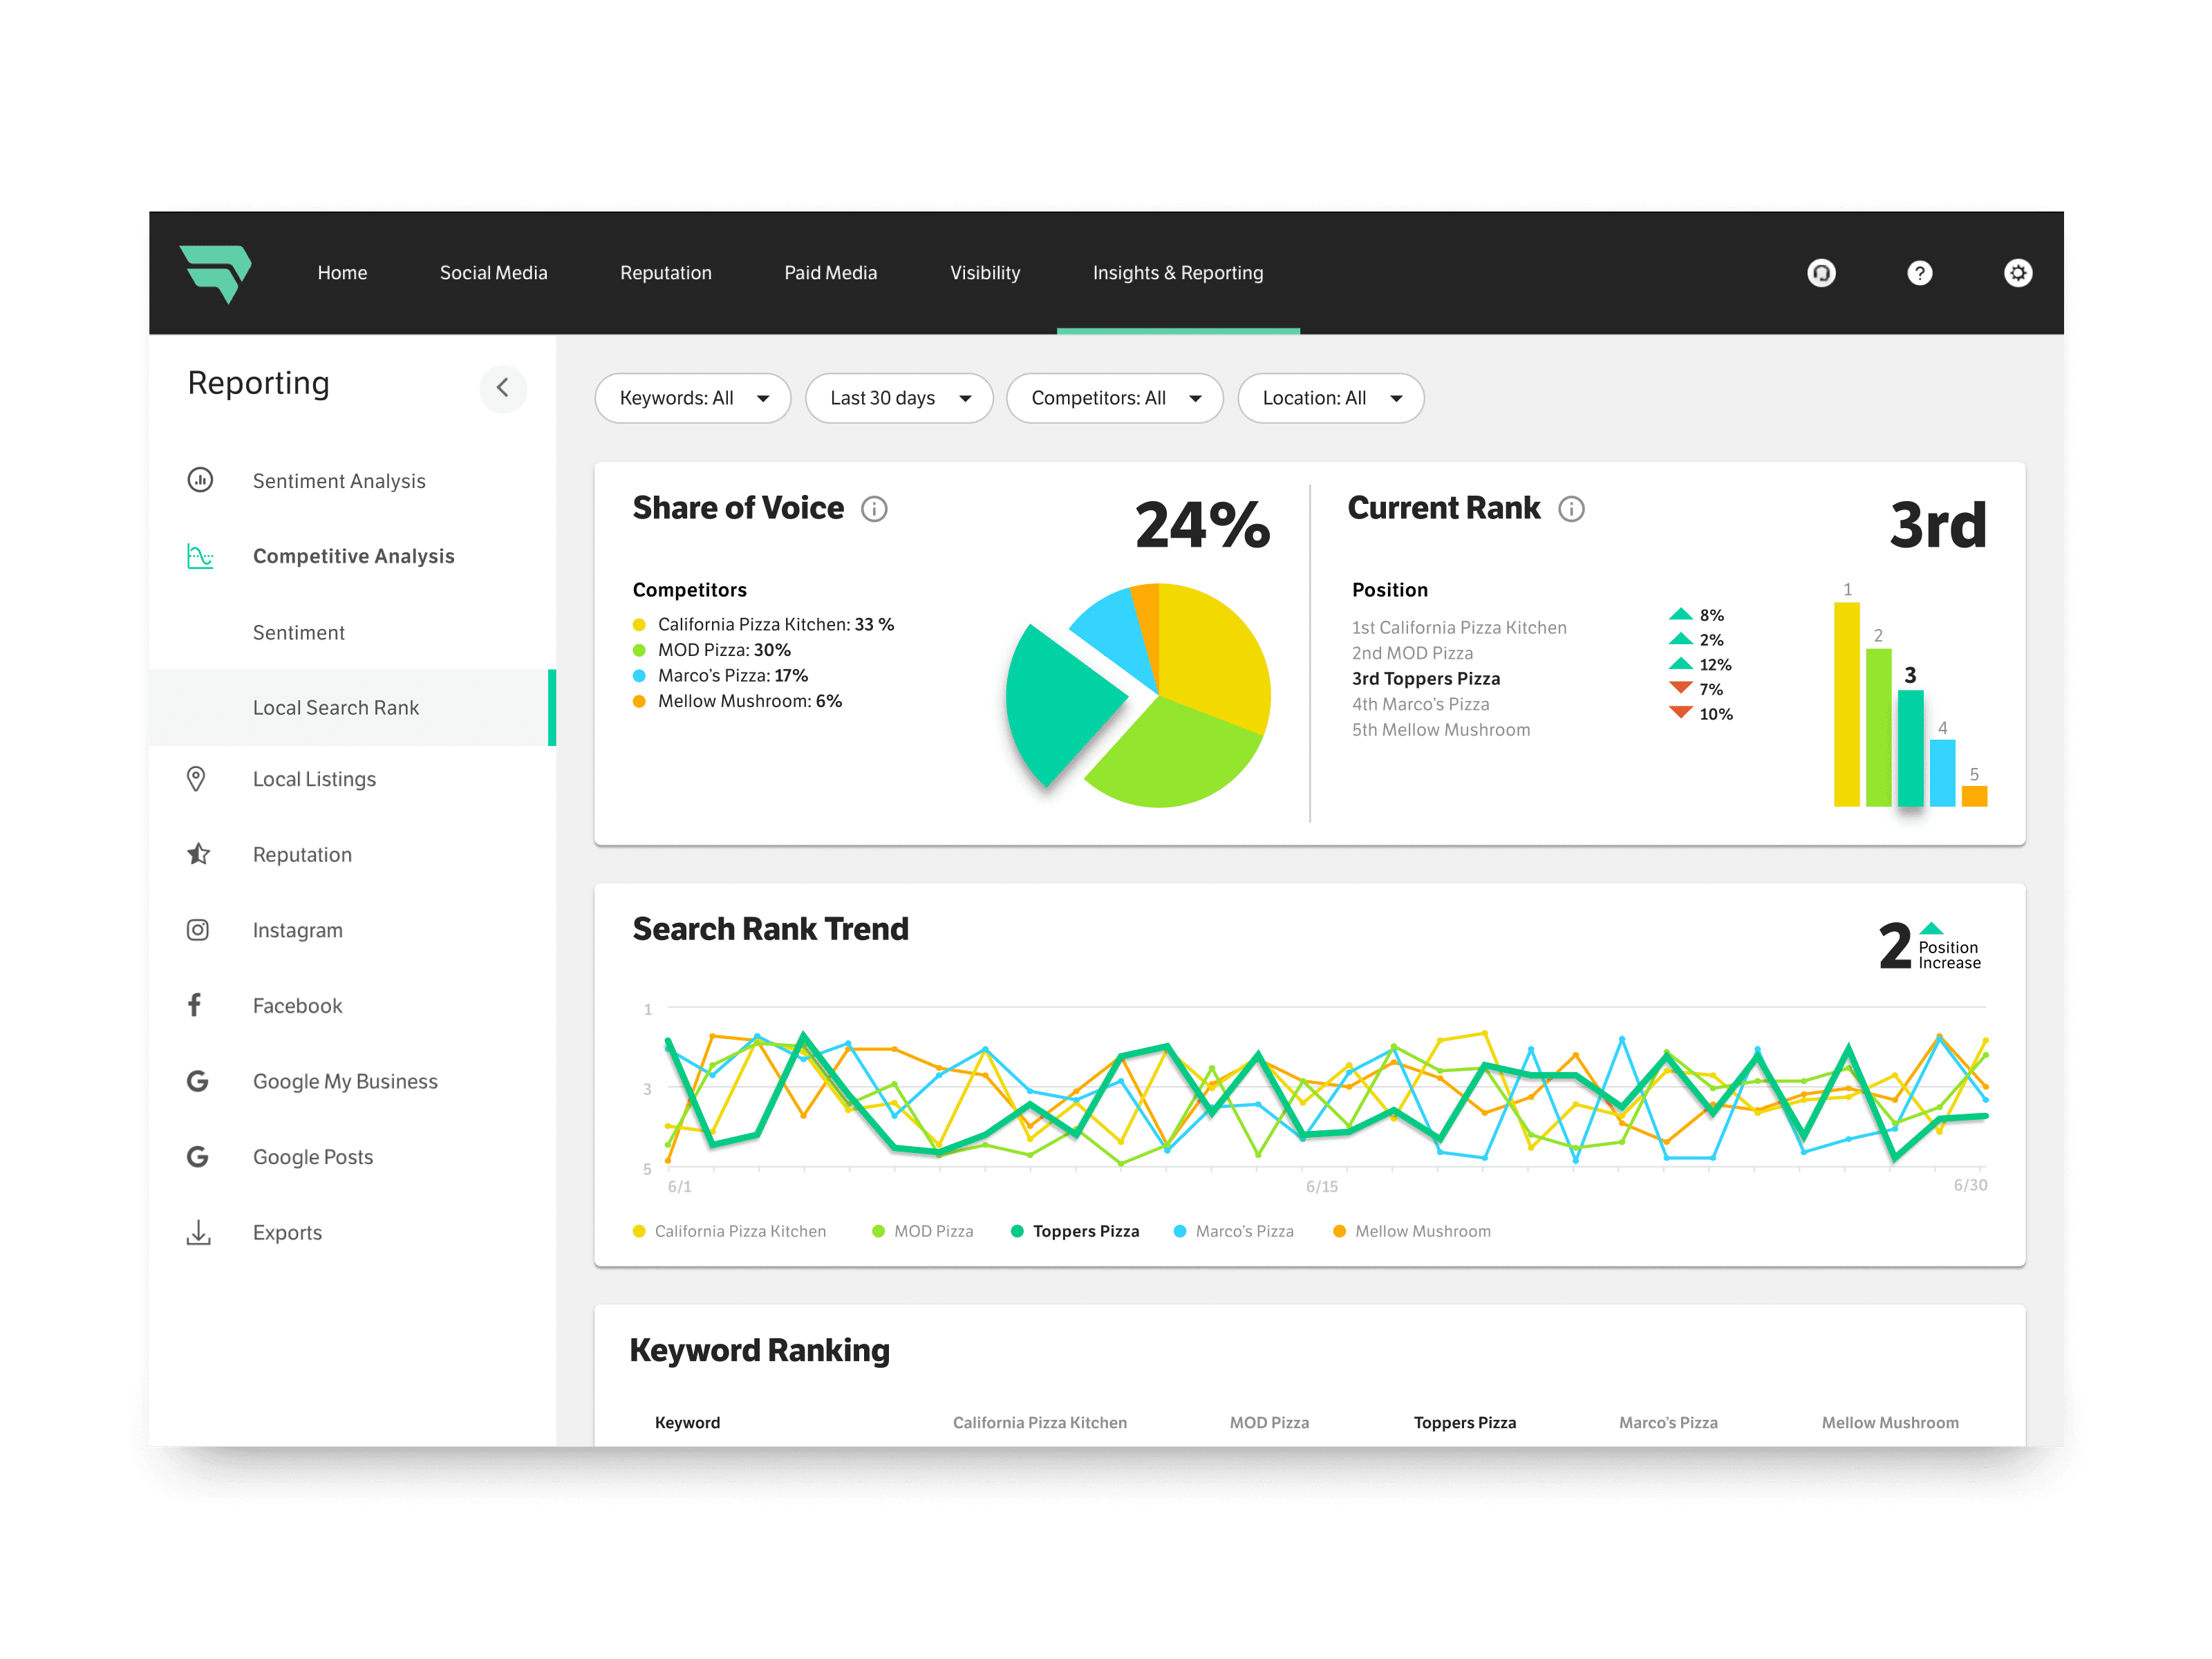This screenshot has height=1659, width=2212.
Task: Click the teal rank 3 bar
Action: click(1911, 748)
